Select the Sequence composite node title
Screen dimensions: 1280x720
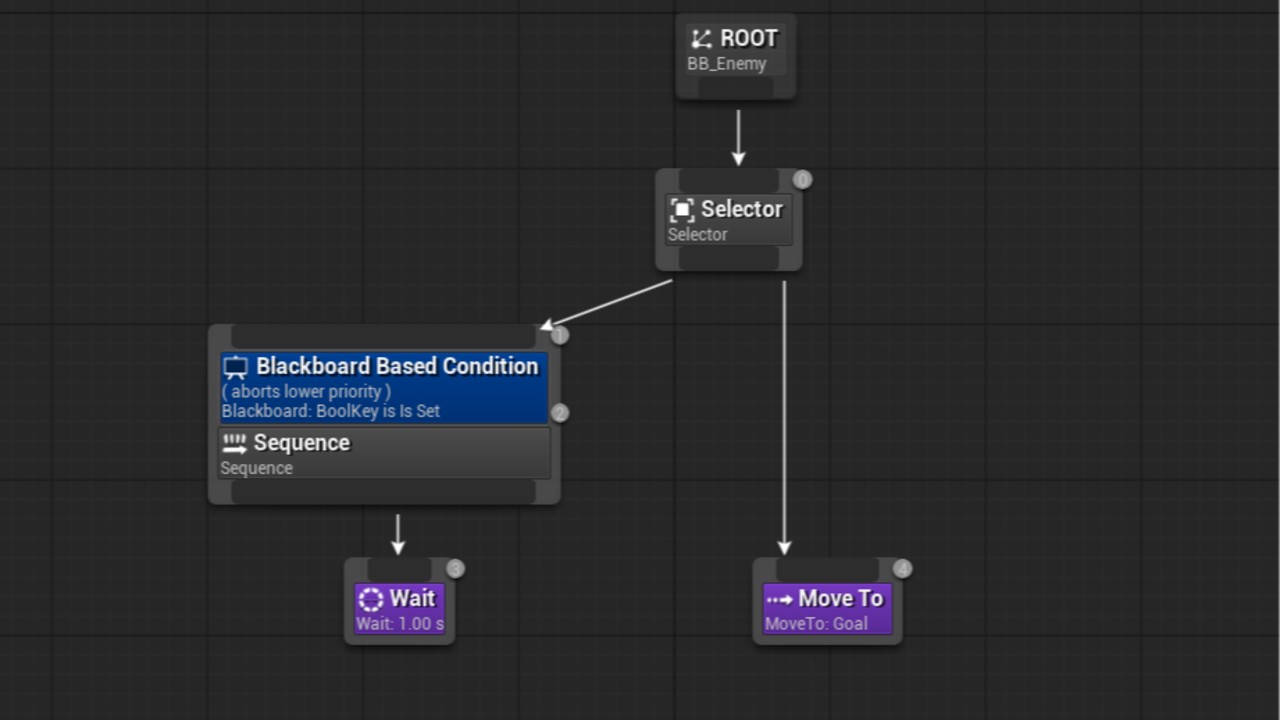click(x=301, y=443)
